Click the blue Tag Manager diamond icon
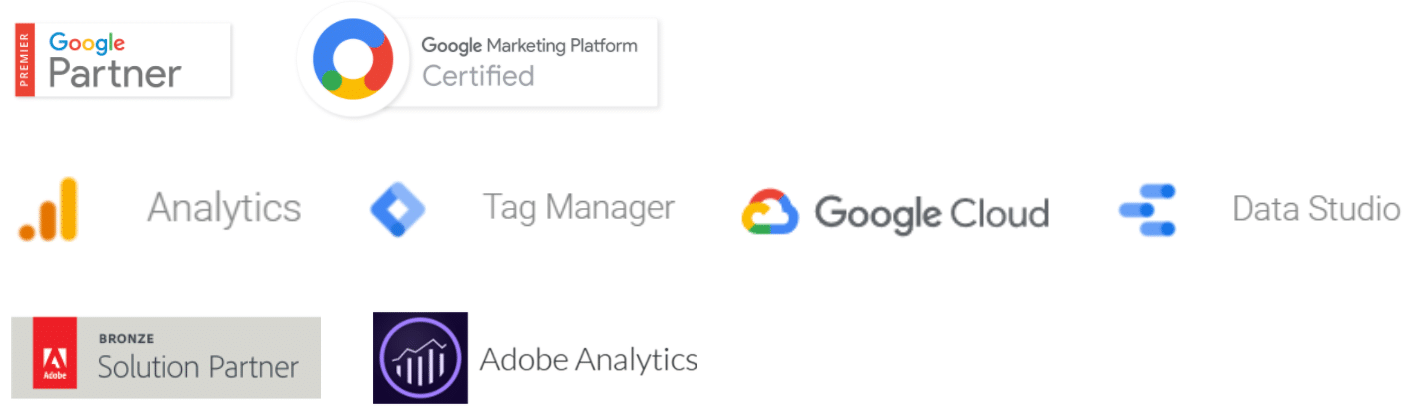The width and height of the screenshot is (1409, 415). (x=397, y=209)
